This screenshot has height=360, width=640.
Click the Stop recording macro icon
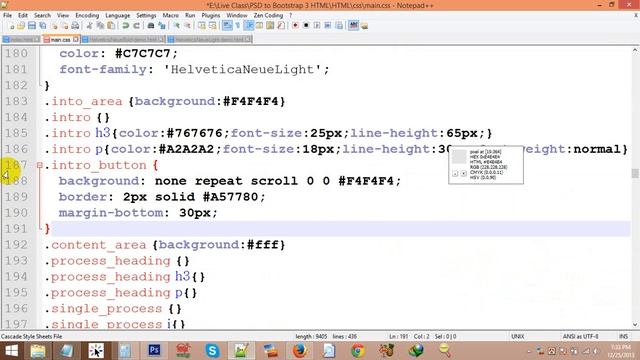(306, 26)
